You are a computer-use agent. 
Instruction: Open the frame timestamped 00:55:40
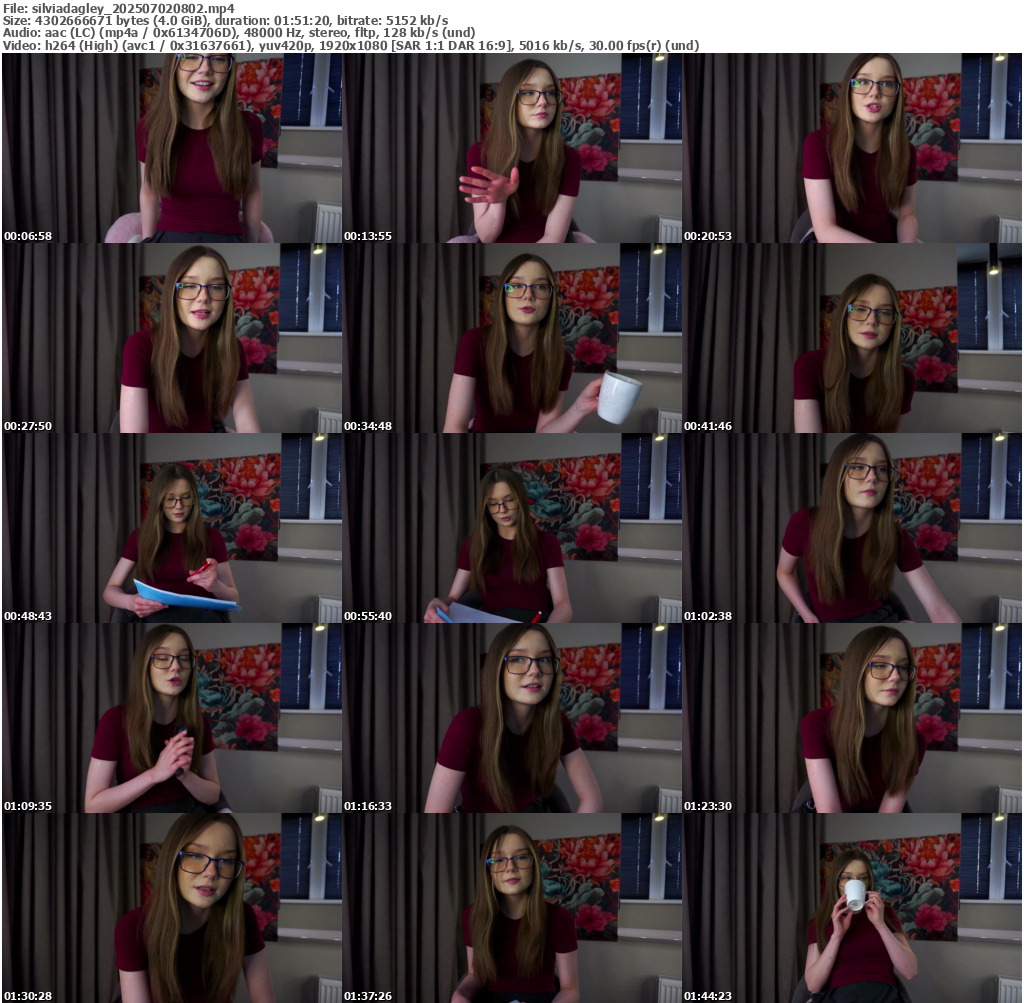point(512,528)
